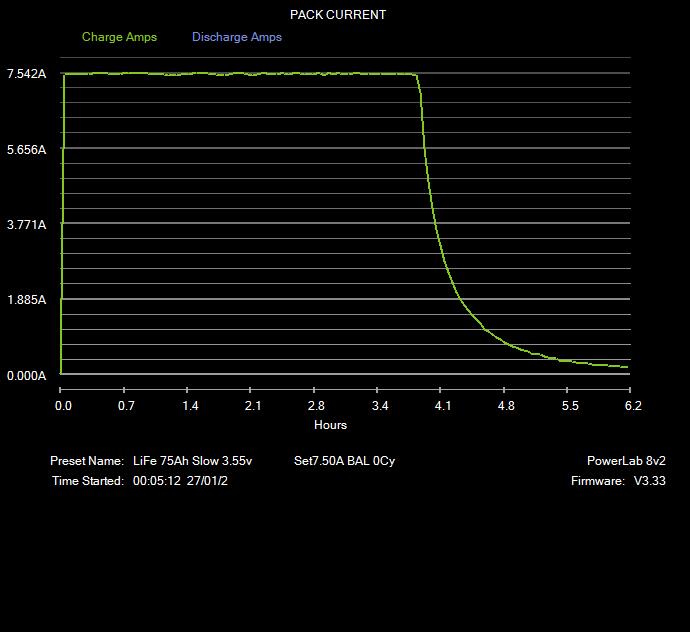Click the flat 7.5A plateau of charge curve
Screen dimensions: 690x632
tap(240, 74)
